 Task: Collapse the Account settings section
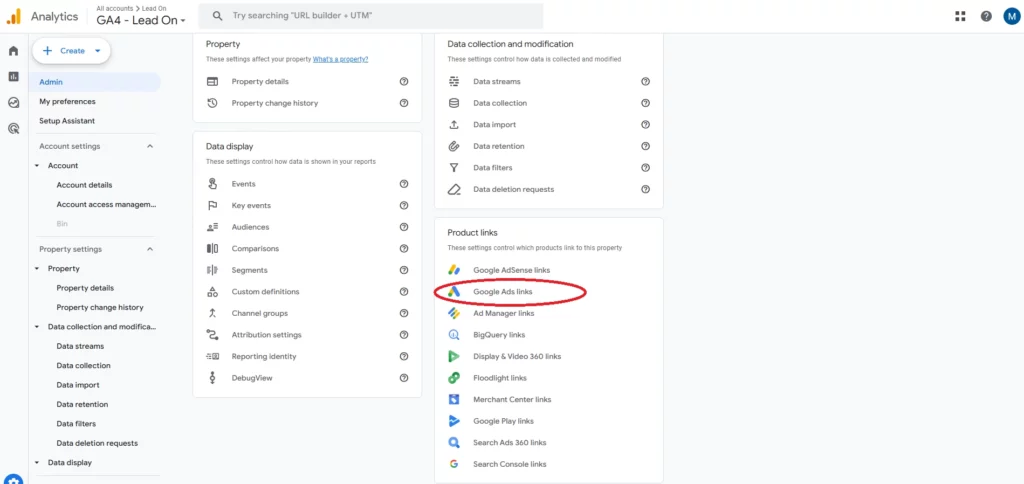(150, 146)
